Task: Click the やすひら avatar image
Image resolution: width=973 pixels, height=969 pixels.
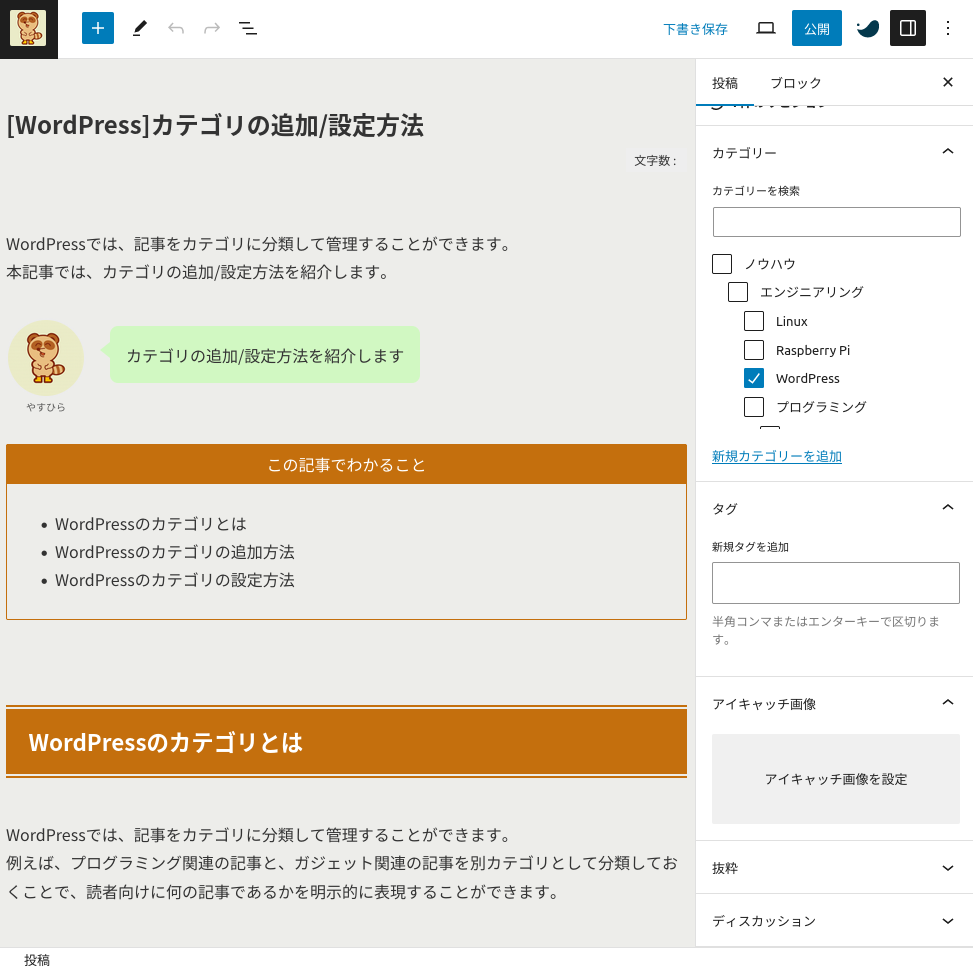Action: (46, 358)
